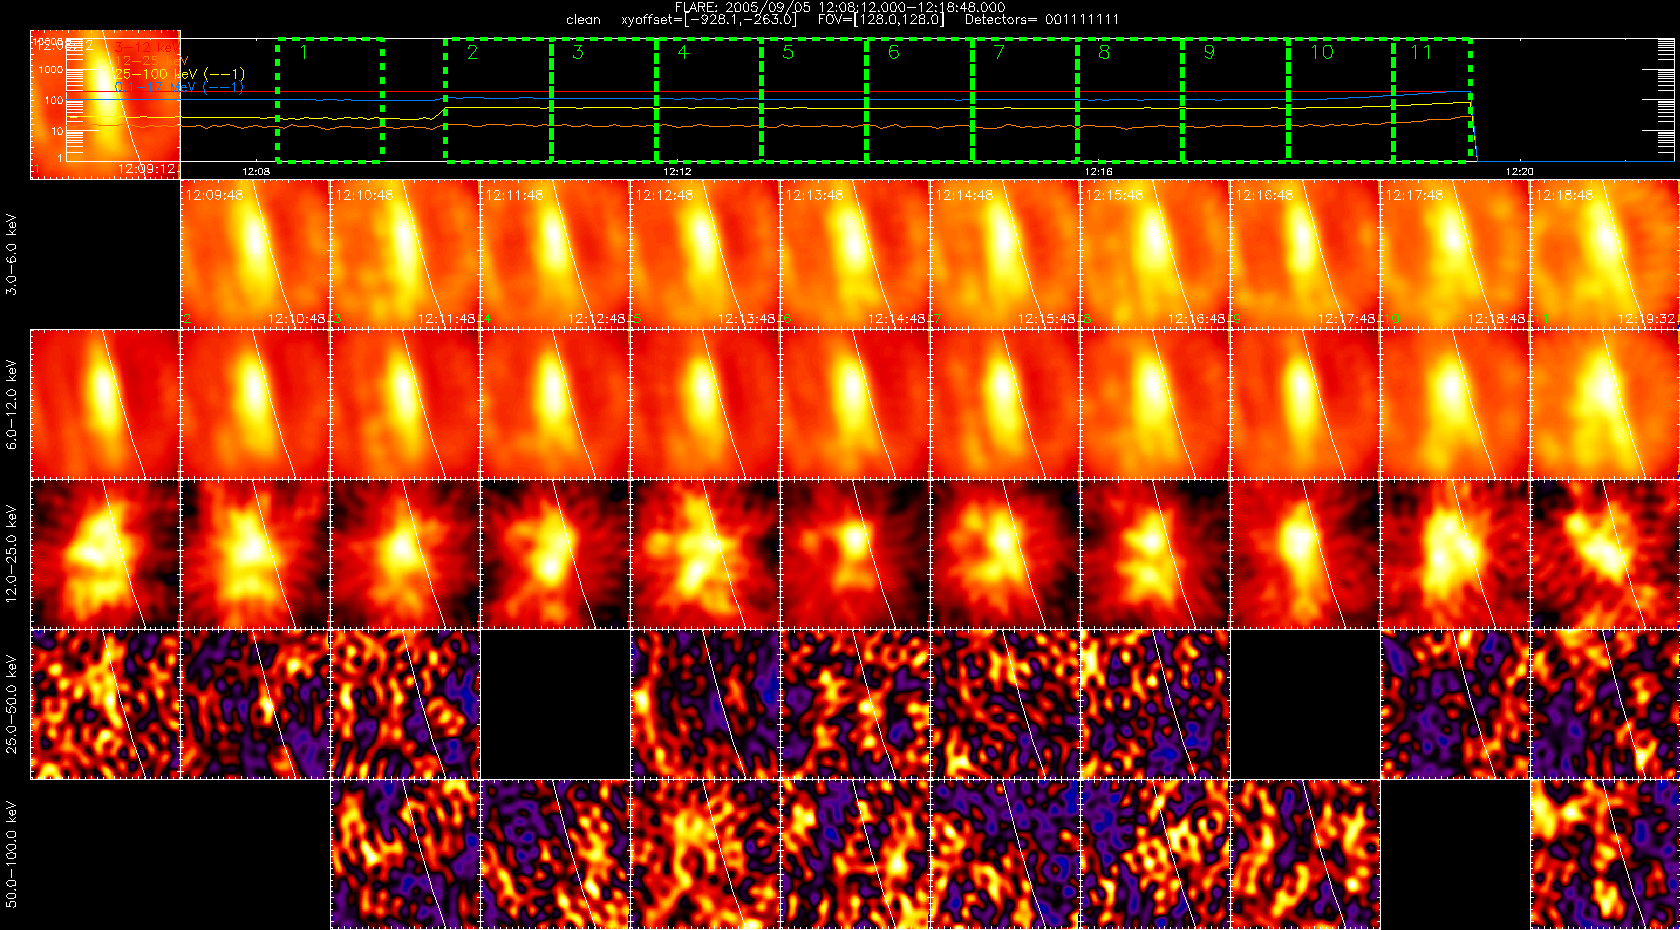The width and height of the screenshot is (1680, 930).
Task: Select interval box 10 in the light curve
Action: (1341, 100)
